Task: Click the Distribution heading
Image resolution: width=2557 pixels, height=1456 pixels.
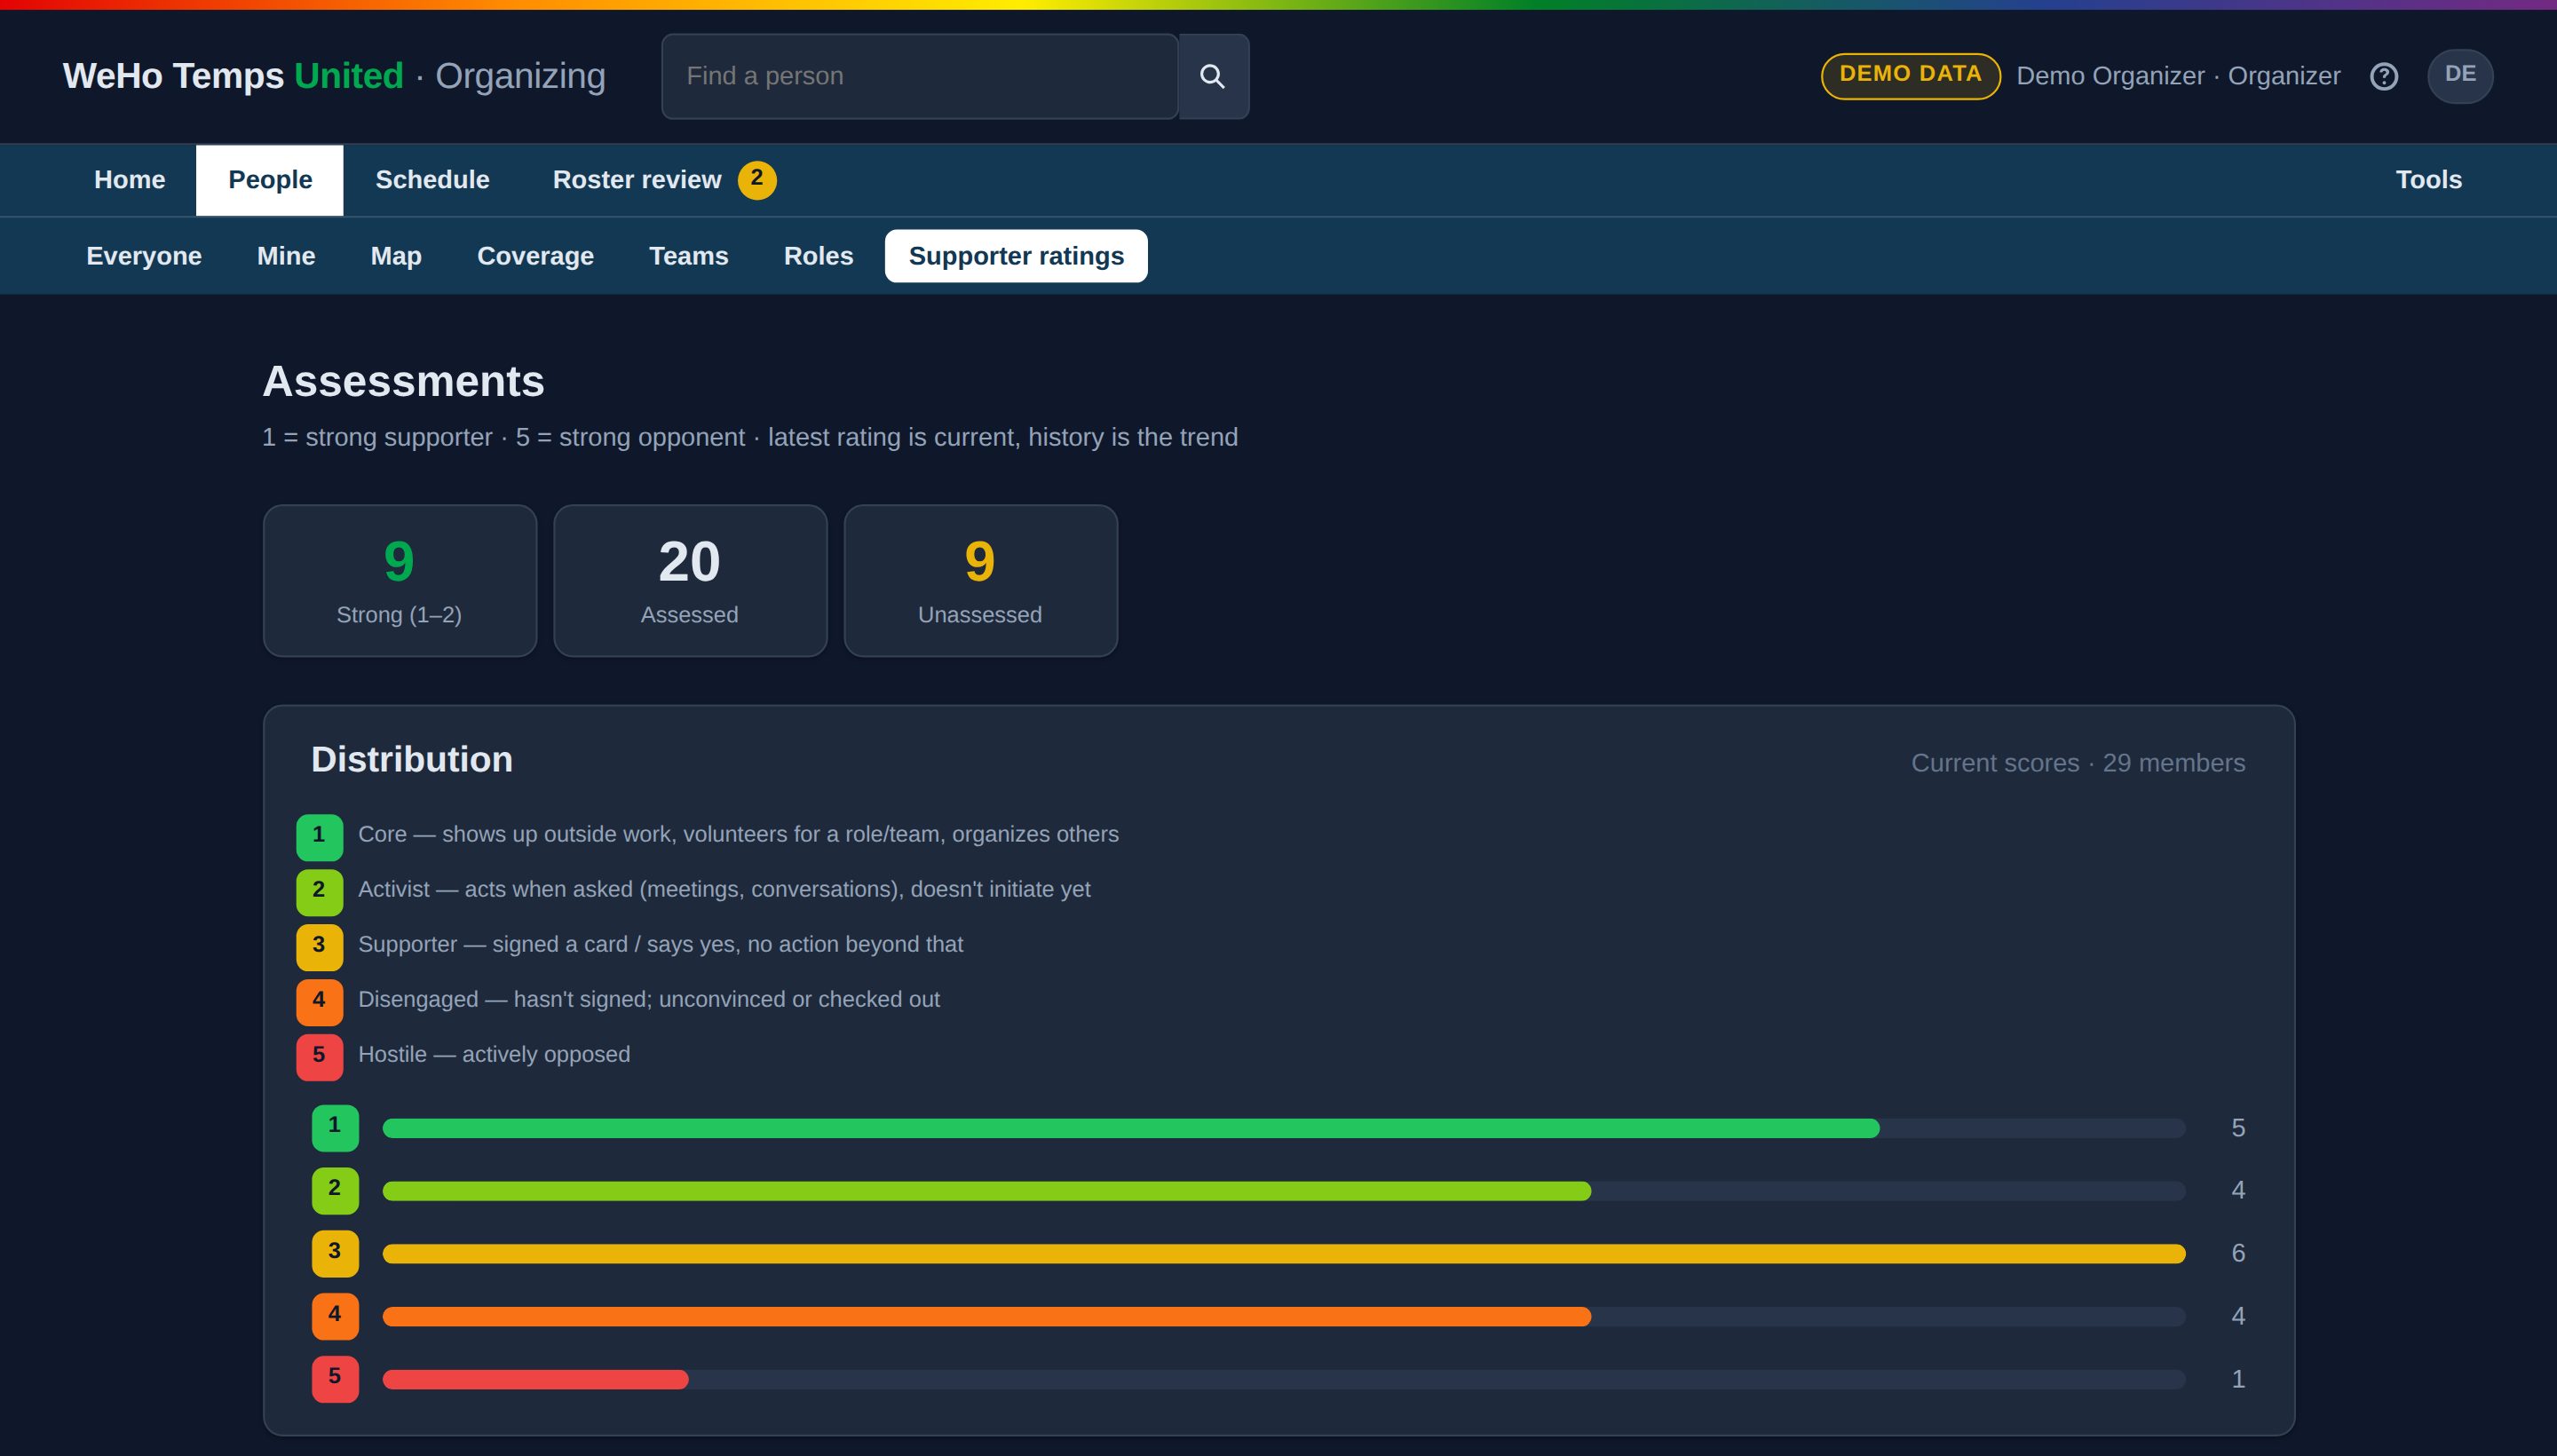Action: point(412,760)
